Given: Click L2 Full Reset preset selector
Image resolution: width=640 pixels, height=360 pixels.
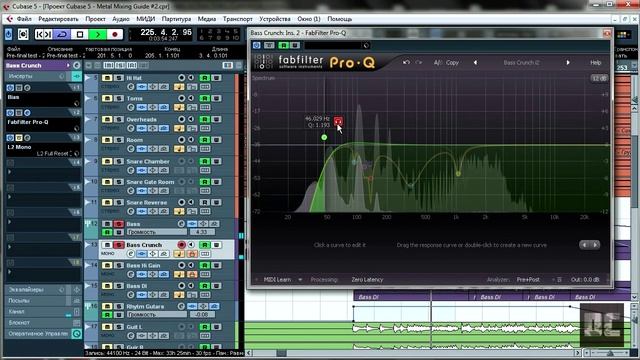Looking at the screenshot, I should [56, 153].
